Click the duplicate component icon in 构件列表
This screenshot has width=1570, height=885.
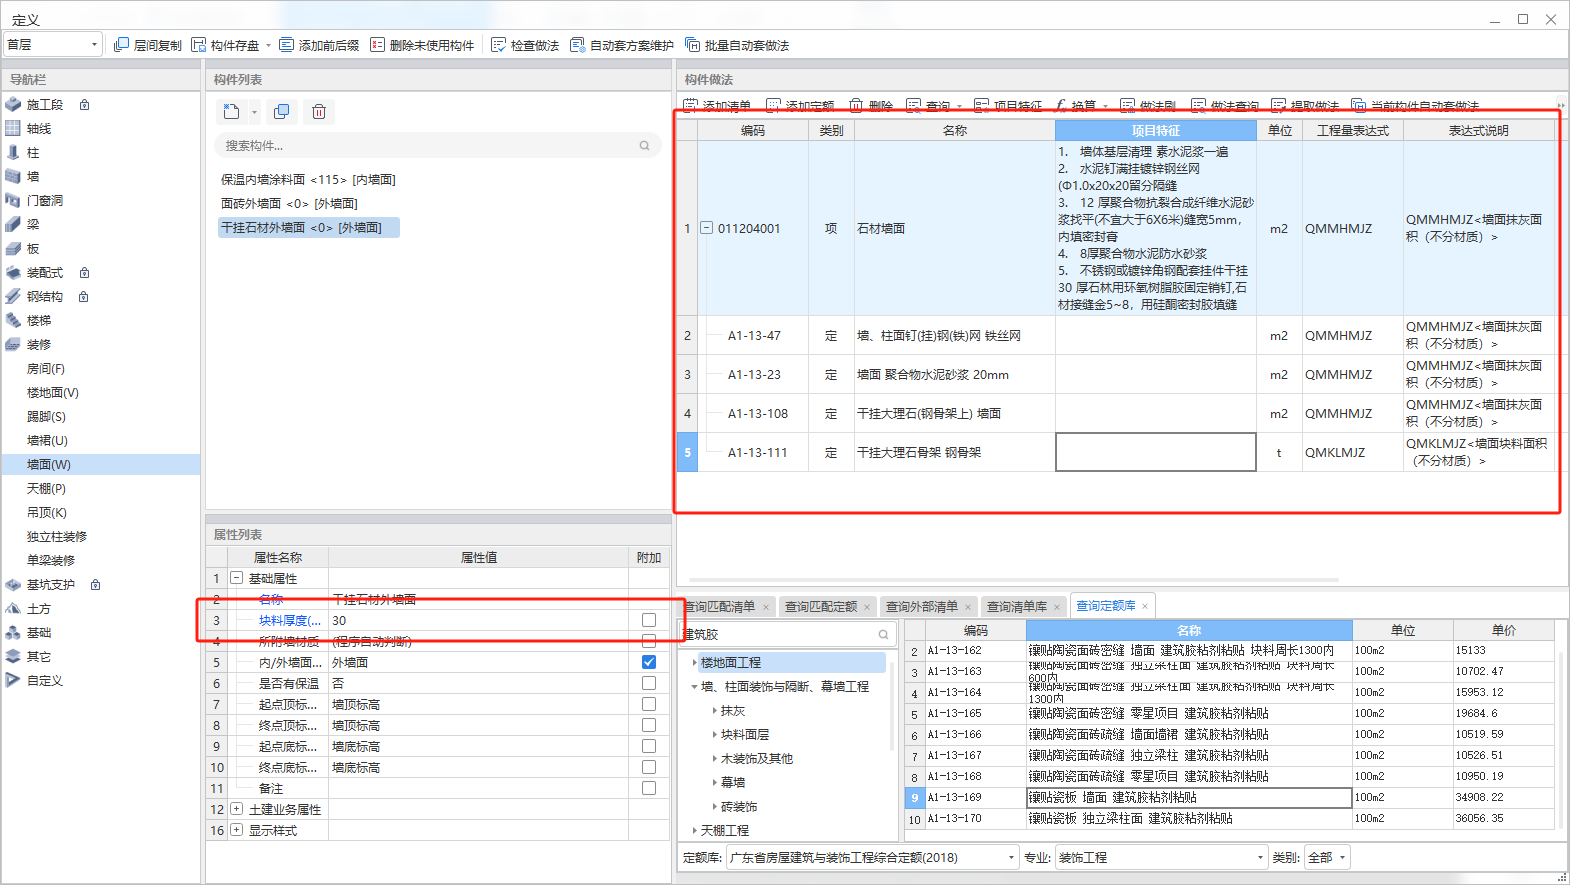282,112
